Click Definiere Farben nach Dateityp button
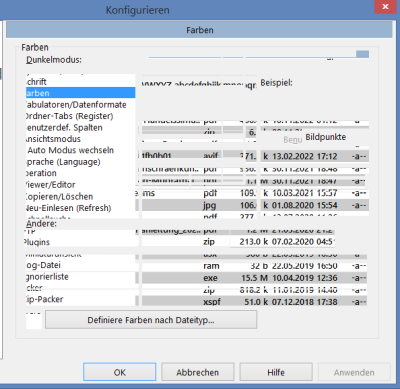 151,320
